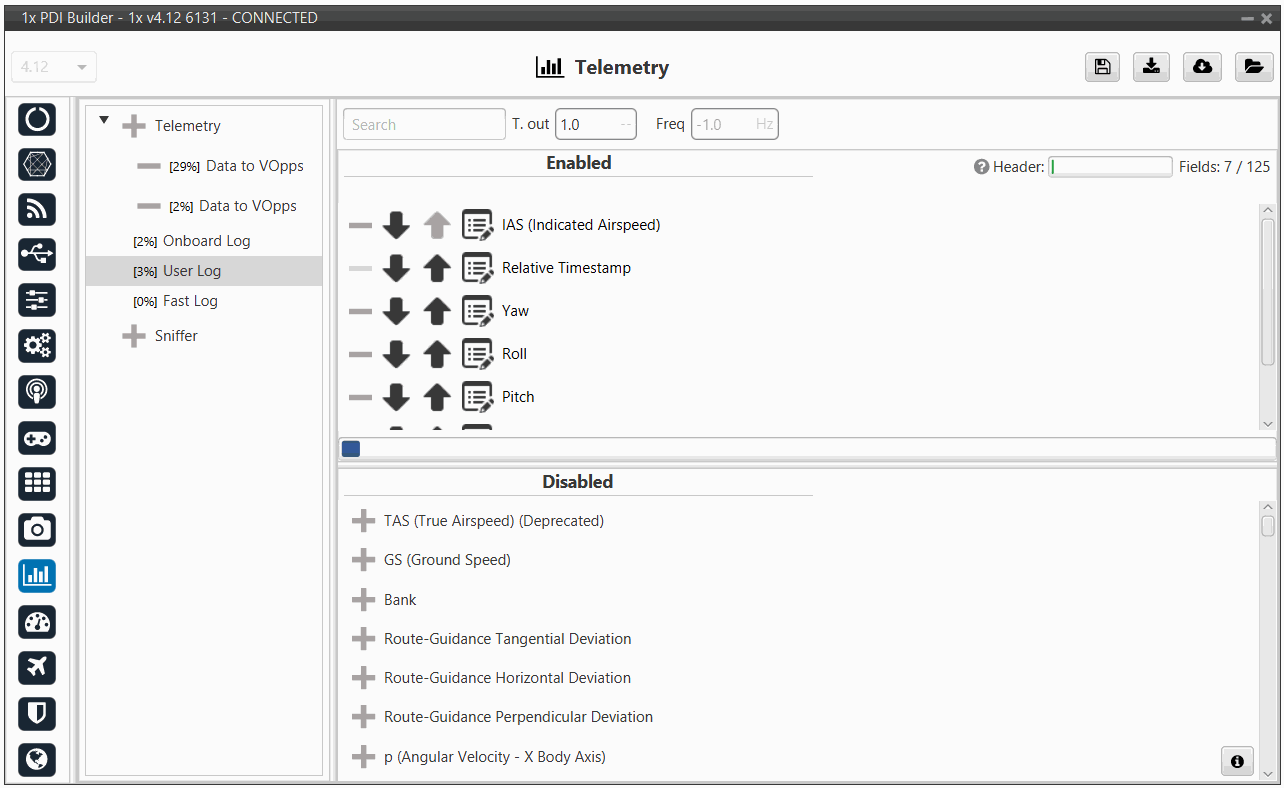The height and width of the screenshot is (788, 1284).
Task: Move Pitch field up in list
Action: click(436, 397)
